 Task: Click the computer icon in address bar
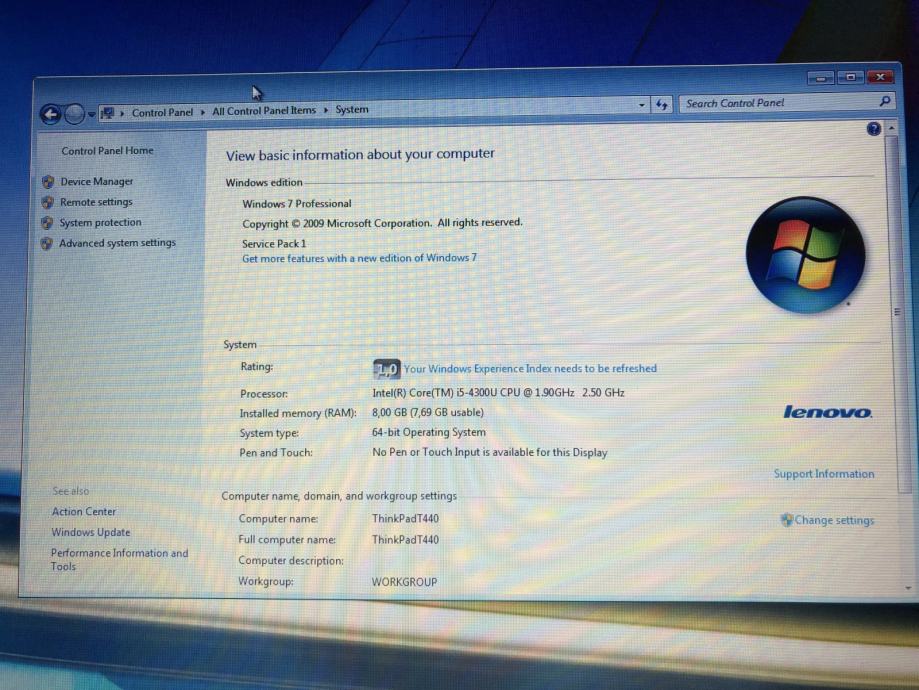click(107, 113)
